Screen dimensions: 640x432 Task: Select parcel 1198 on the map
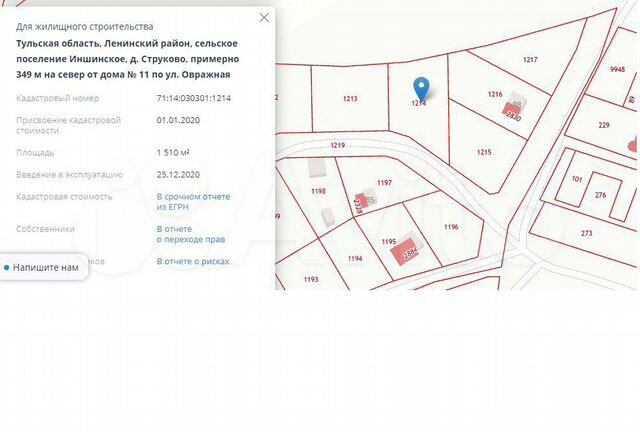pos(318,190)
